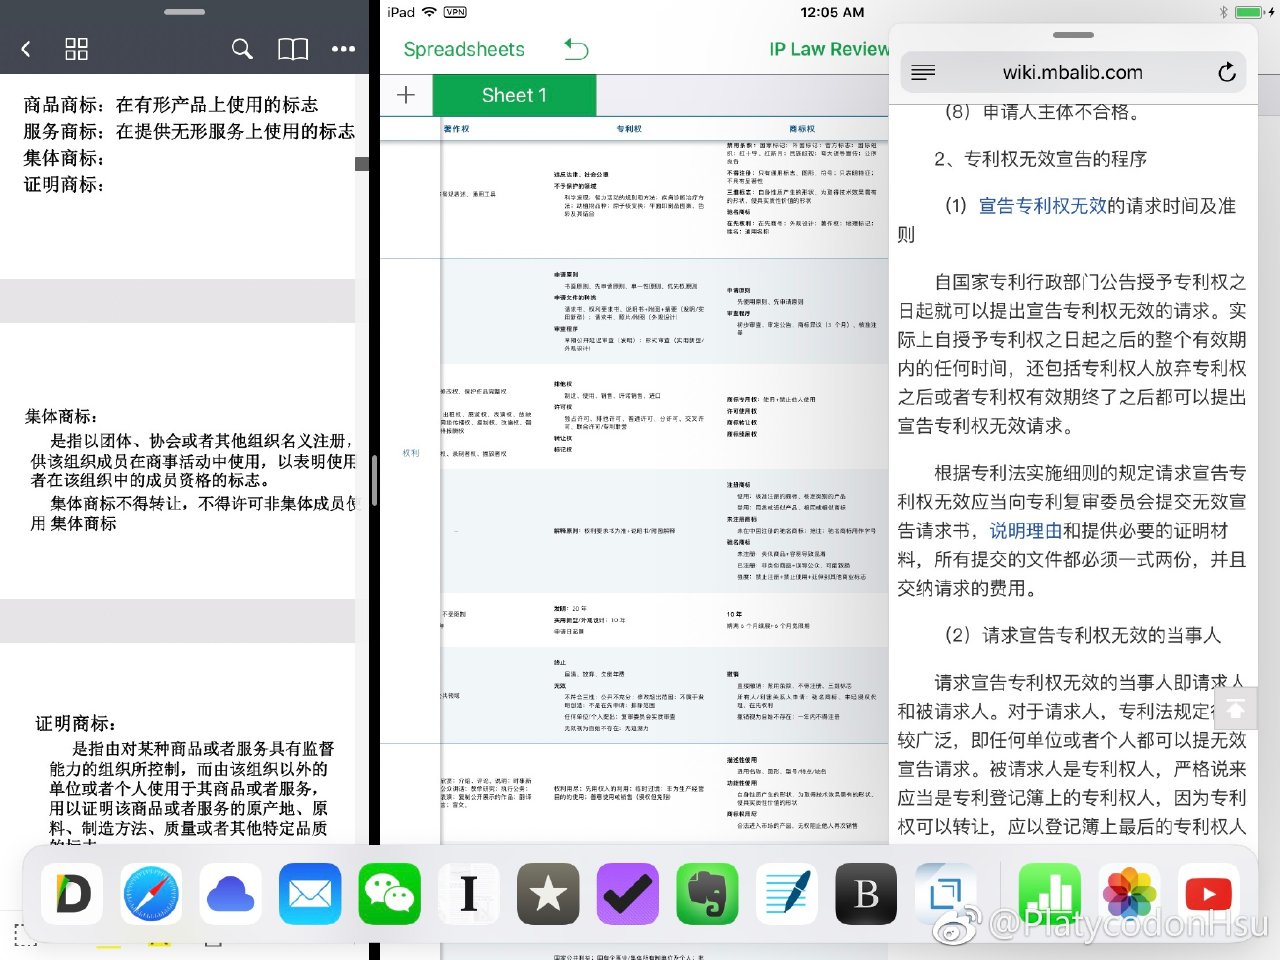
Task: Show reader view with the lines icon
Action: point(923,72)
